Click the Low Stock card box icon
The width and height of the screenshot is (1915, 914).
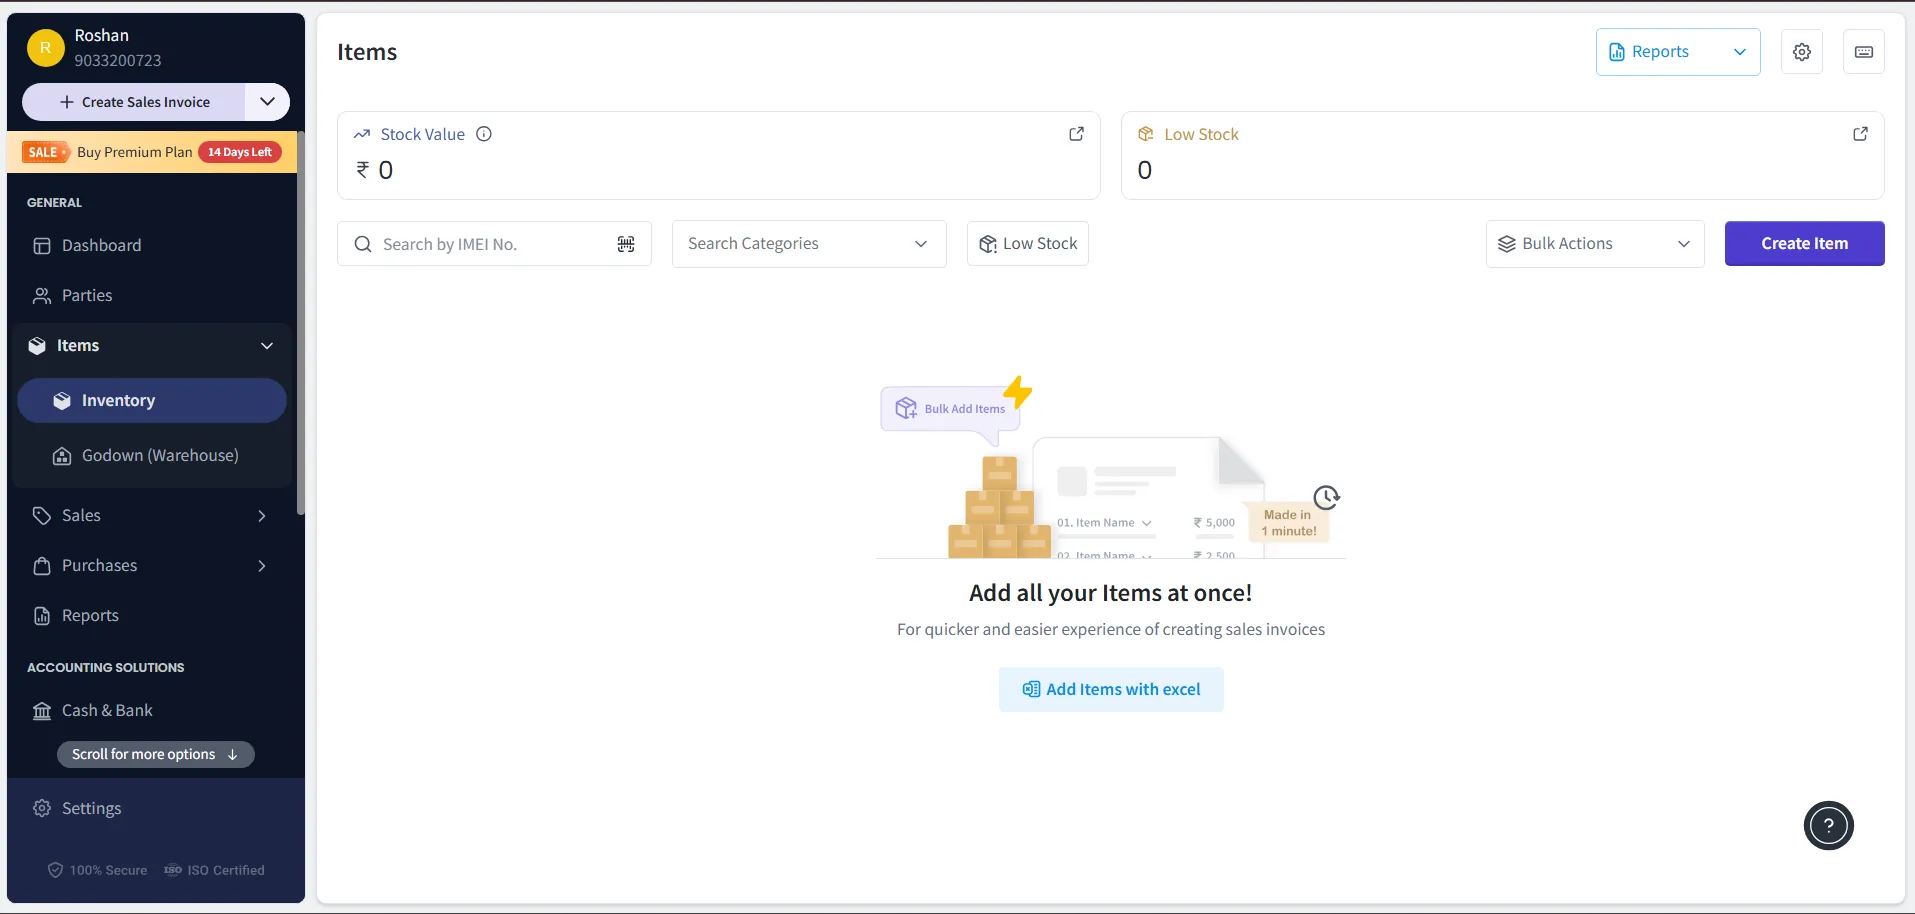coord(1146,134)
